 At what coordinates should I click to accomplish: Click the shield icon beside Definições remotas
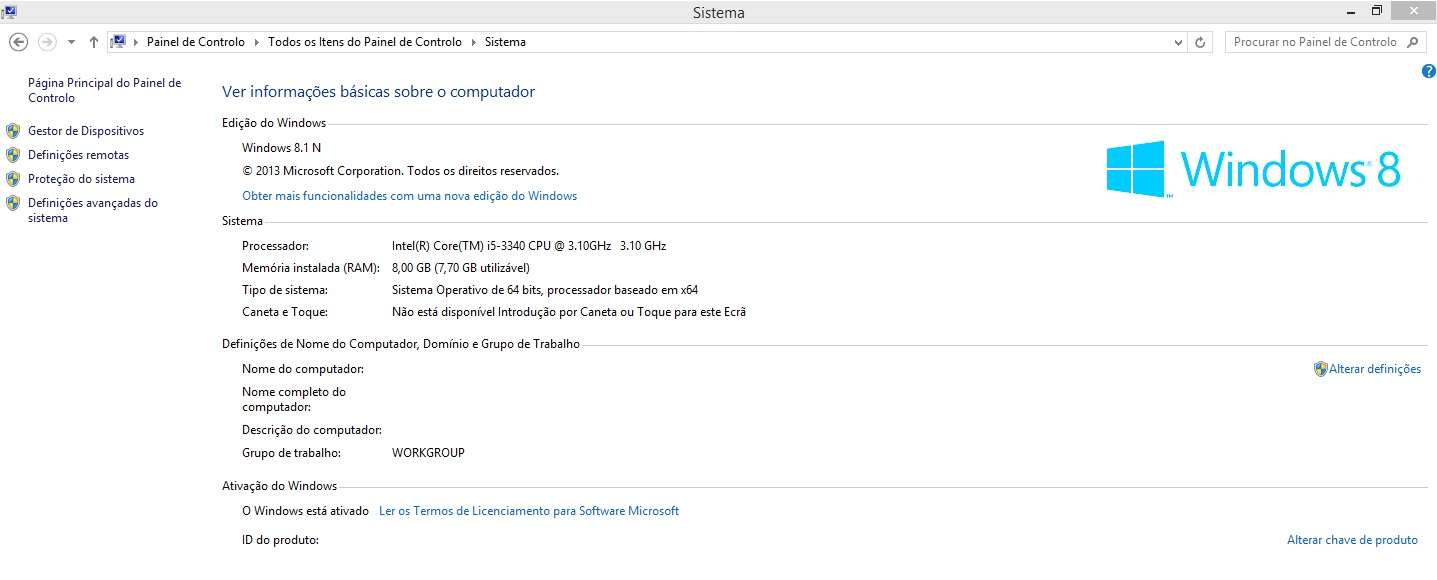(x=13, y=155)
